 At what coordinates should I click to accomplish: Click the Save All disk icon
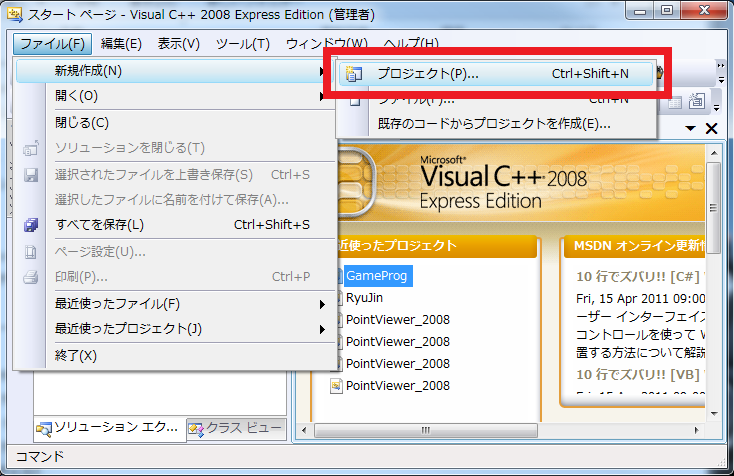coord(30,225)
